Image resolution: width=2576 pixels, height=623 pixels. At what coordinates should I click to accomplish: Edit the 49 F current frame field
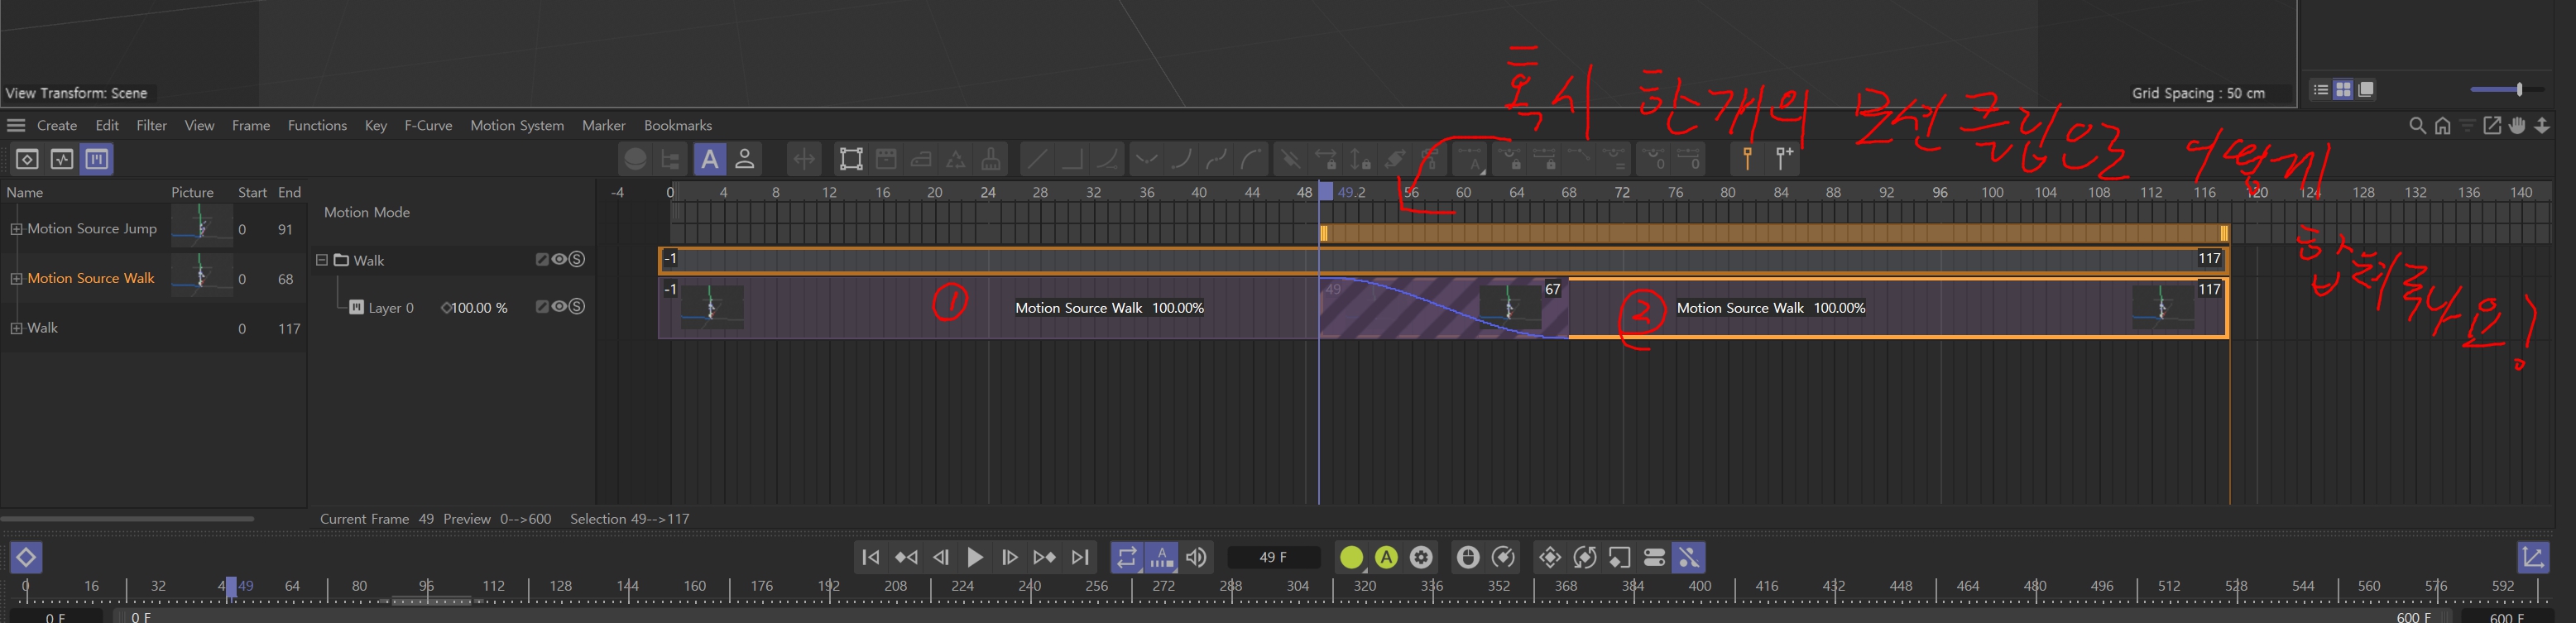point(1273,557)
